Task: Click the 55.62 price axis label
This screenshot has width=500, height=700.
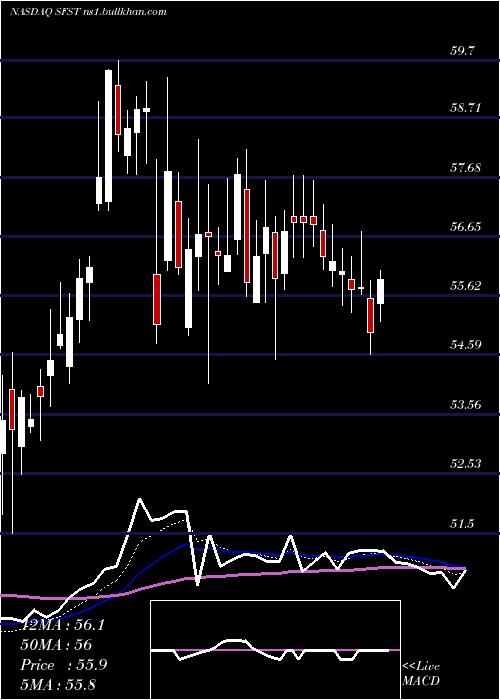Action: [x=467, y=286]
